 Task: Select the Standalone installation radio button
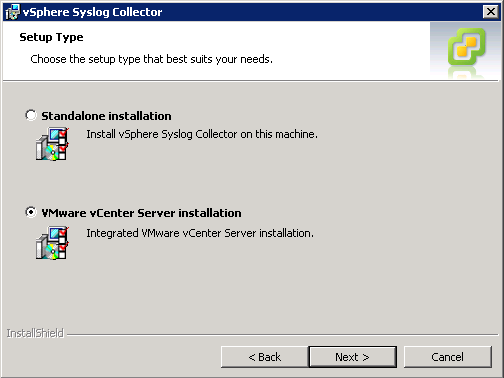click(31, 115)
